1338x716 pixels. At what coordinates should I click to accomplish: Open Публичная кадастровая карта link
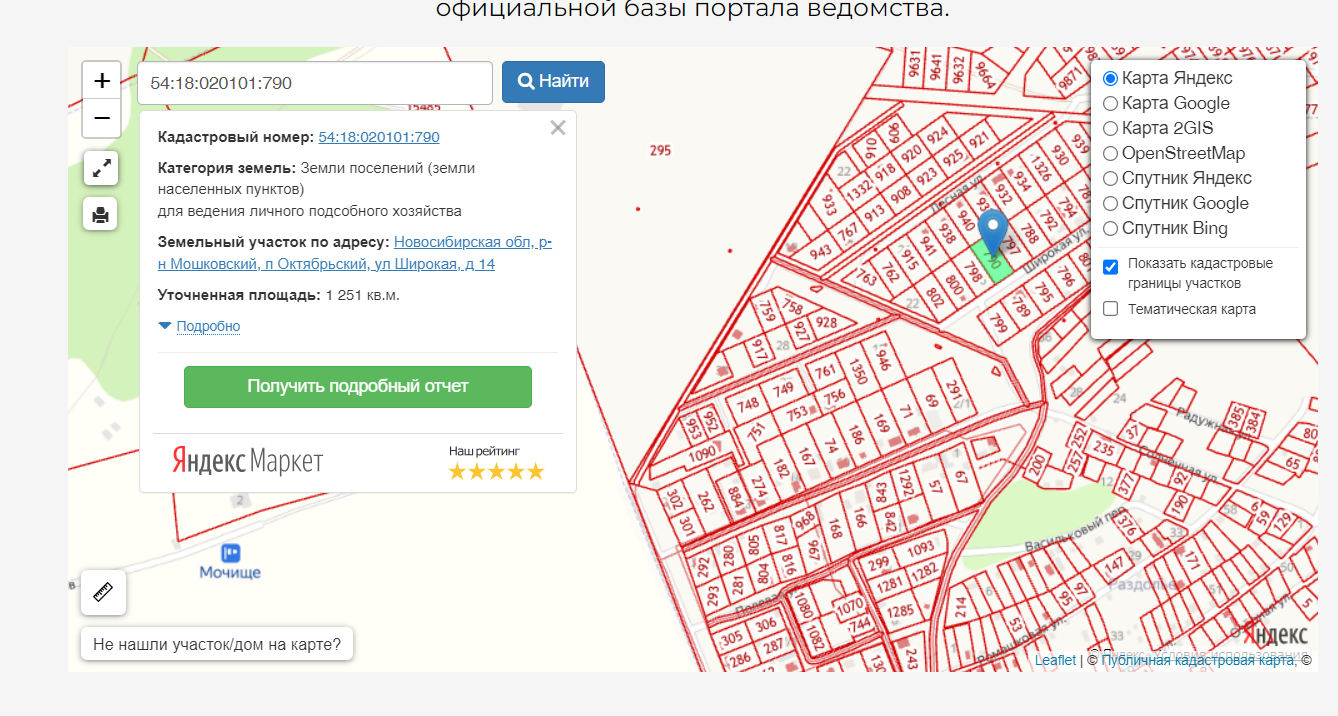(x=1198, y=660)
